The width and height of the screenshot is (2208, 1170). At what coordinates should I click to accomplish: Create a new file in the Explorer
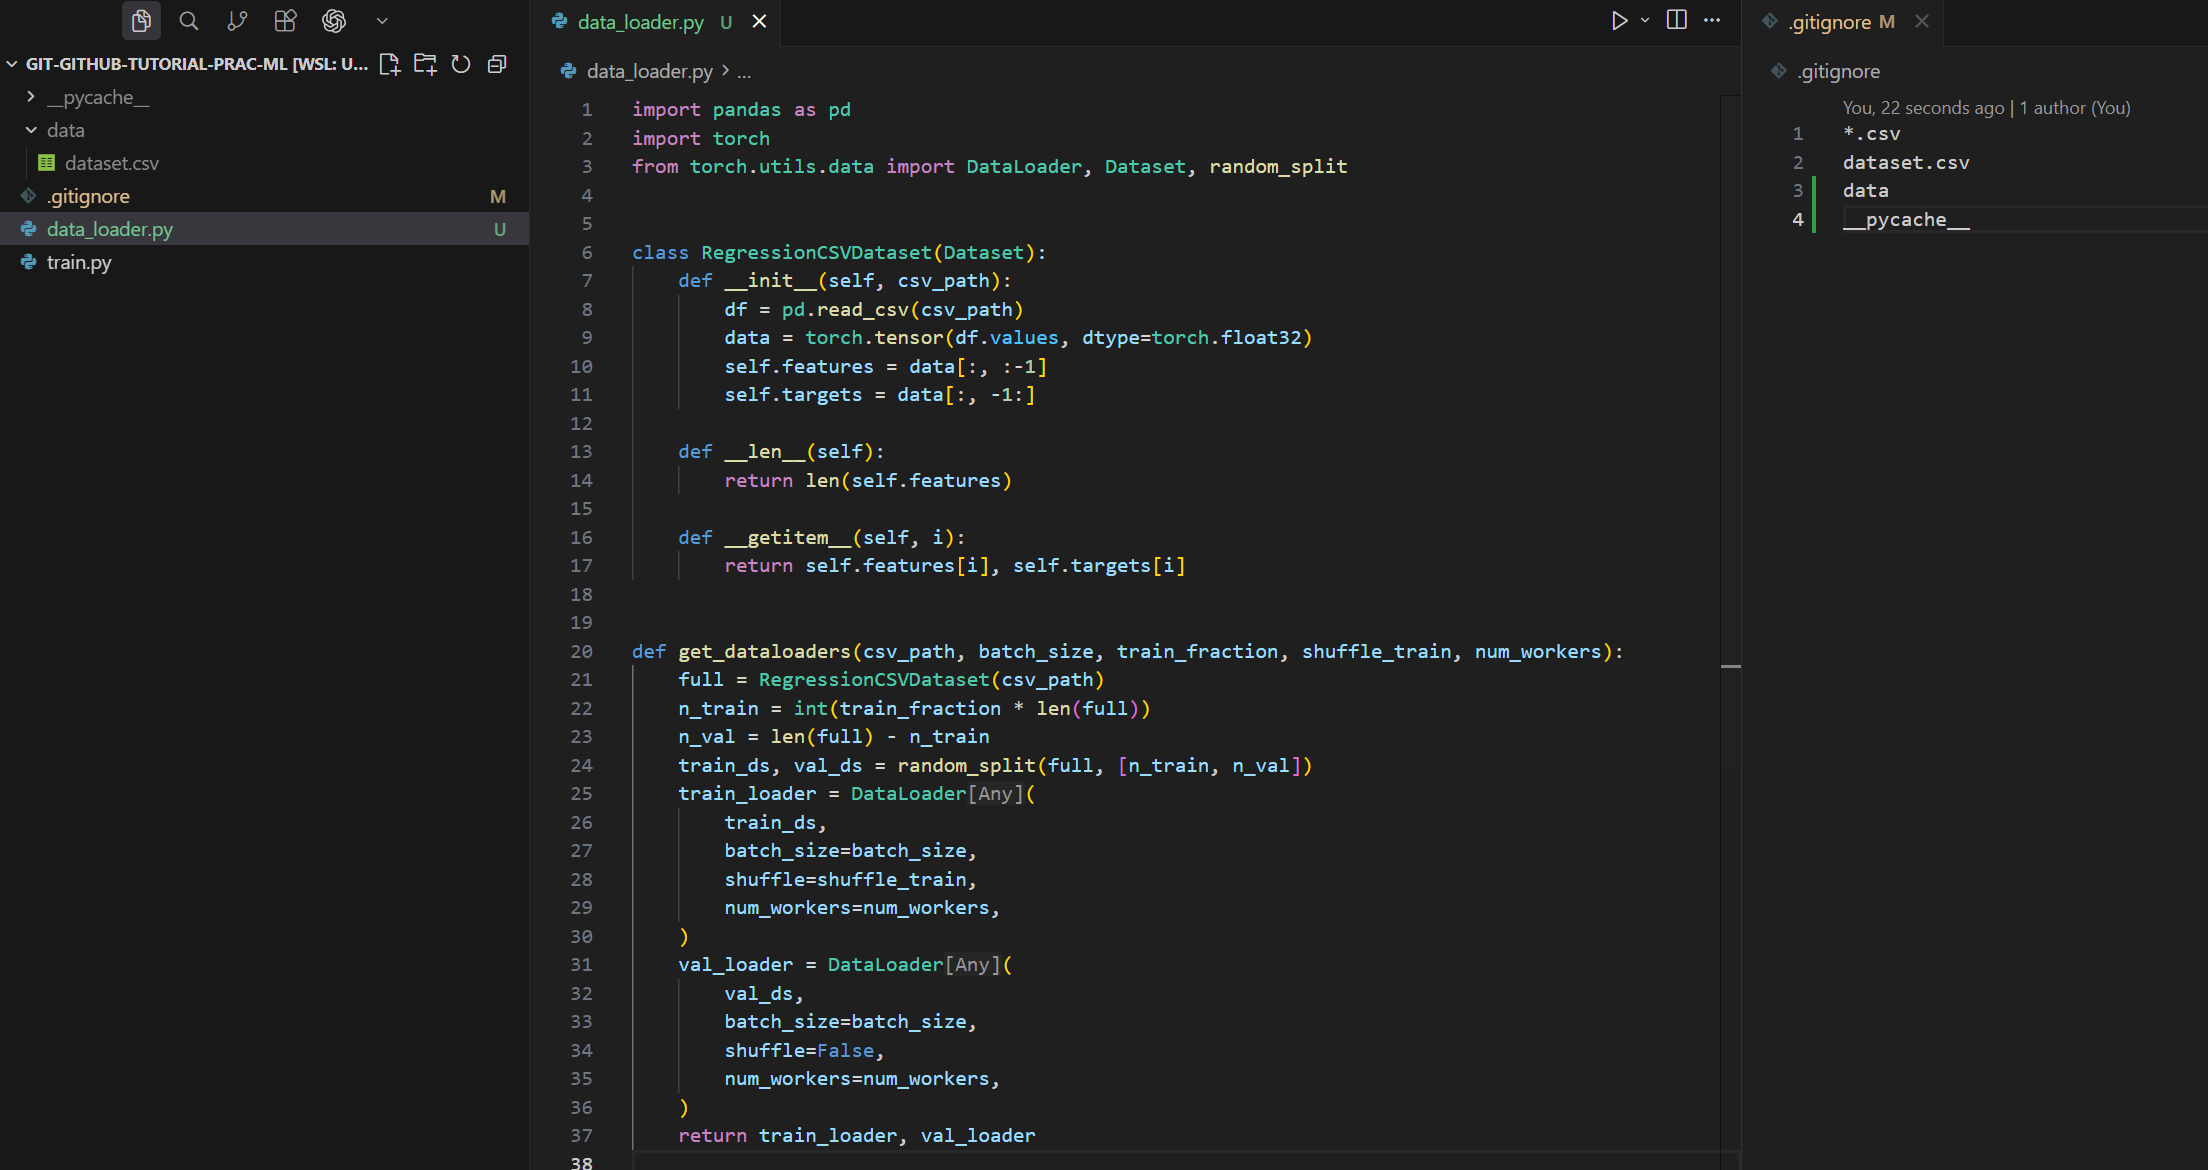click(x=390, y=64)
